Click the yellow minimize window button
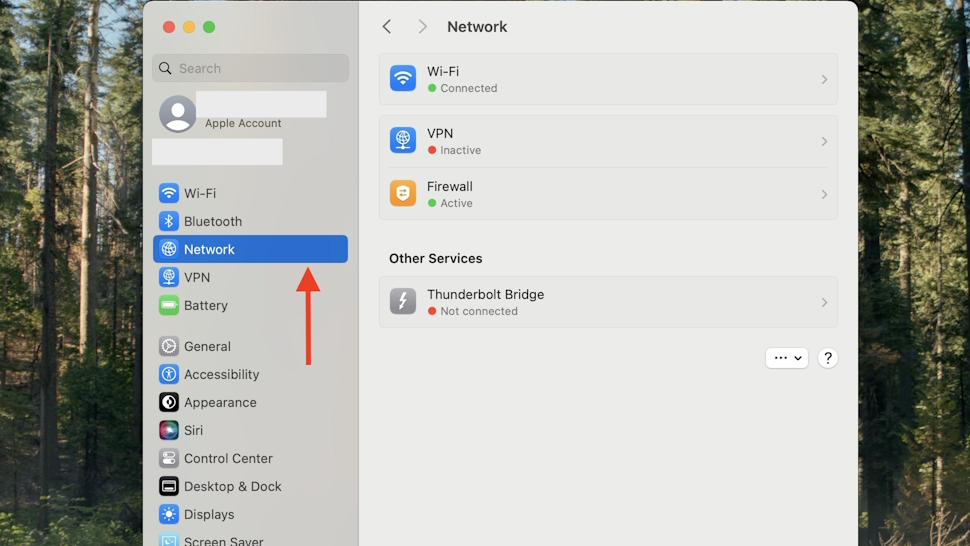 tap(189, 27)
